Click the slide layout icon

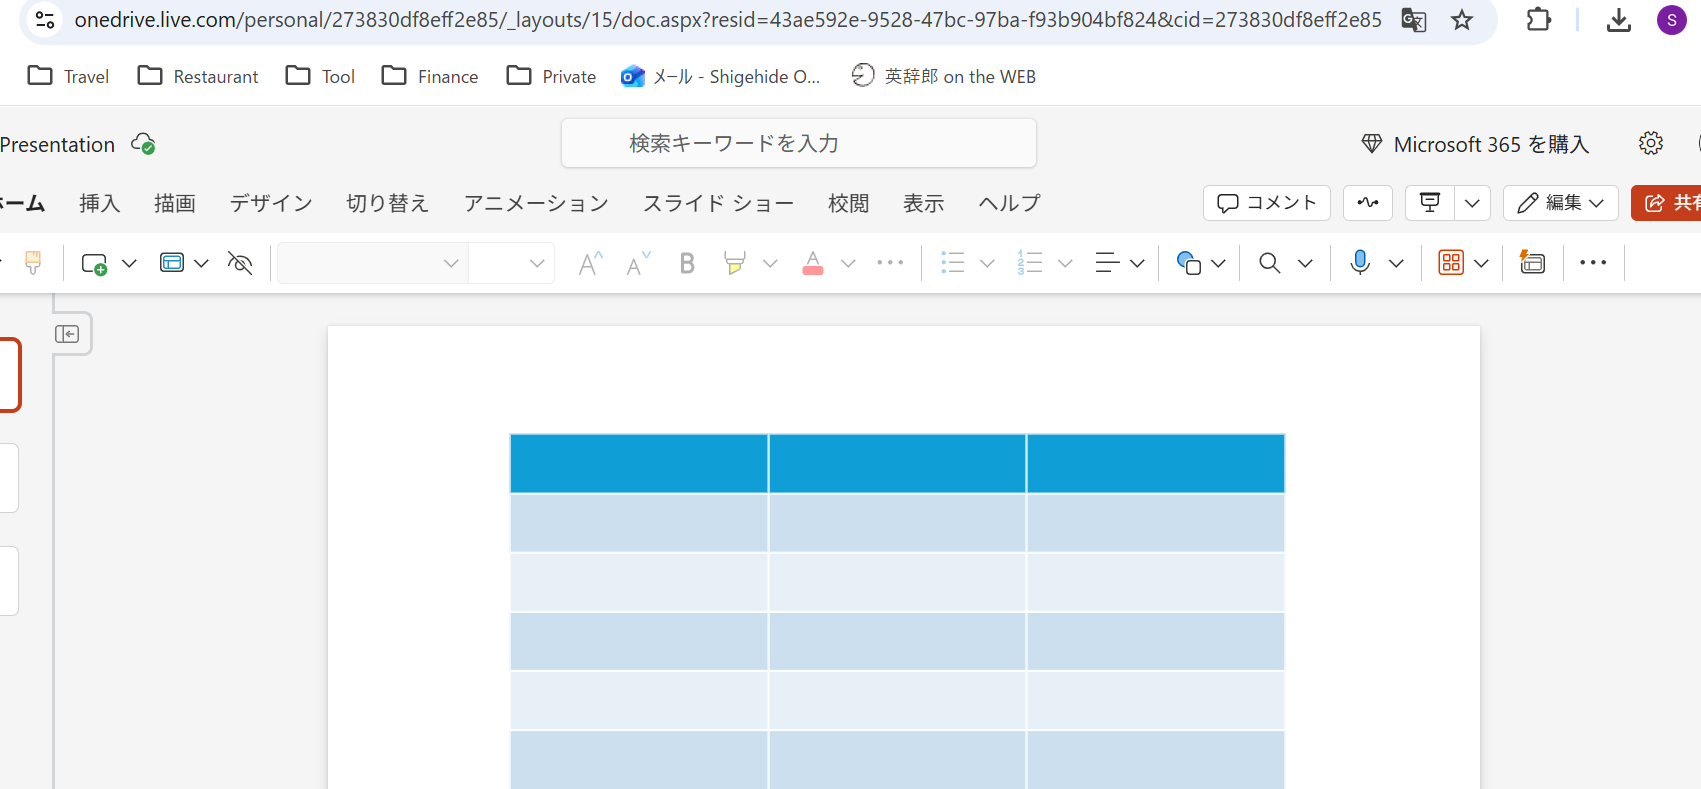point(172,262)
